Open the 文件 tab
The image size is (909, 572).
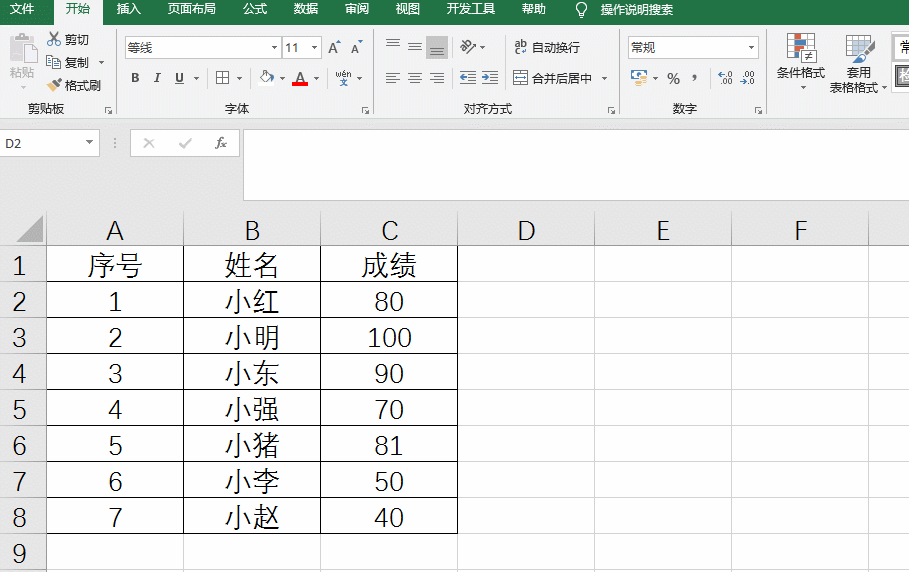[x=22, y=9]
